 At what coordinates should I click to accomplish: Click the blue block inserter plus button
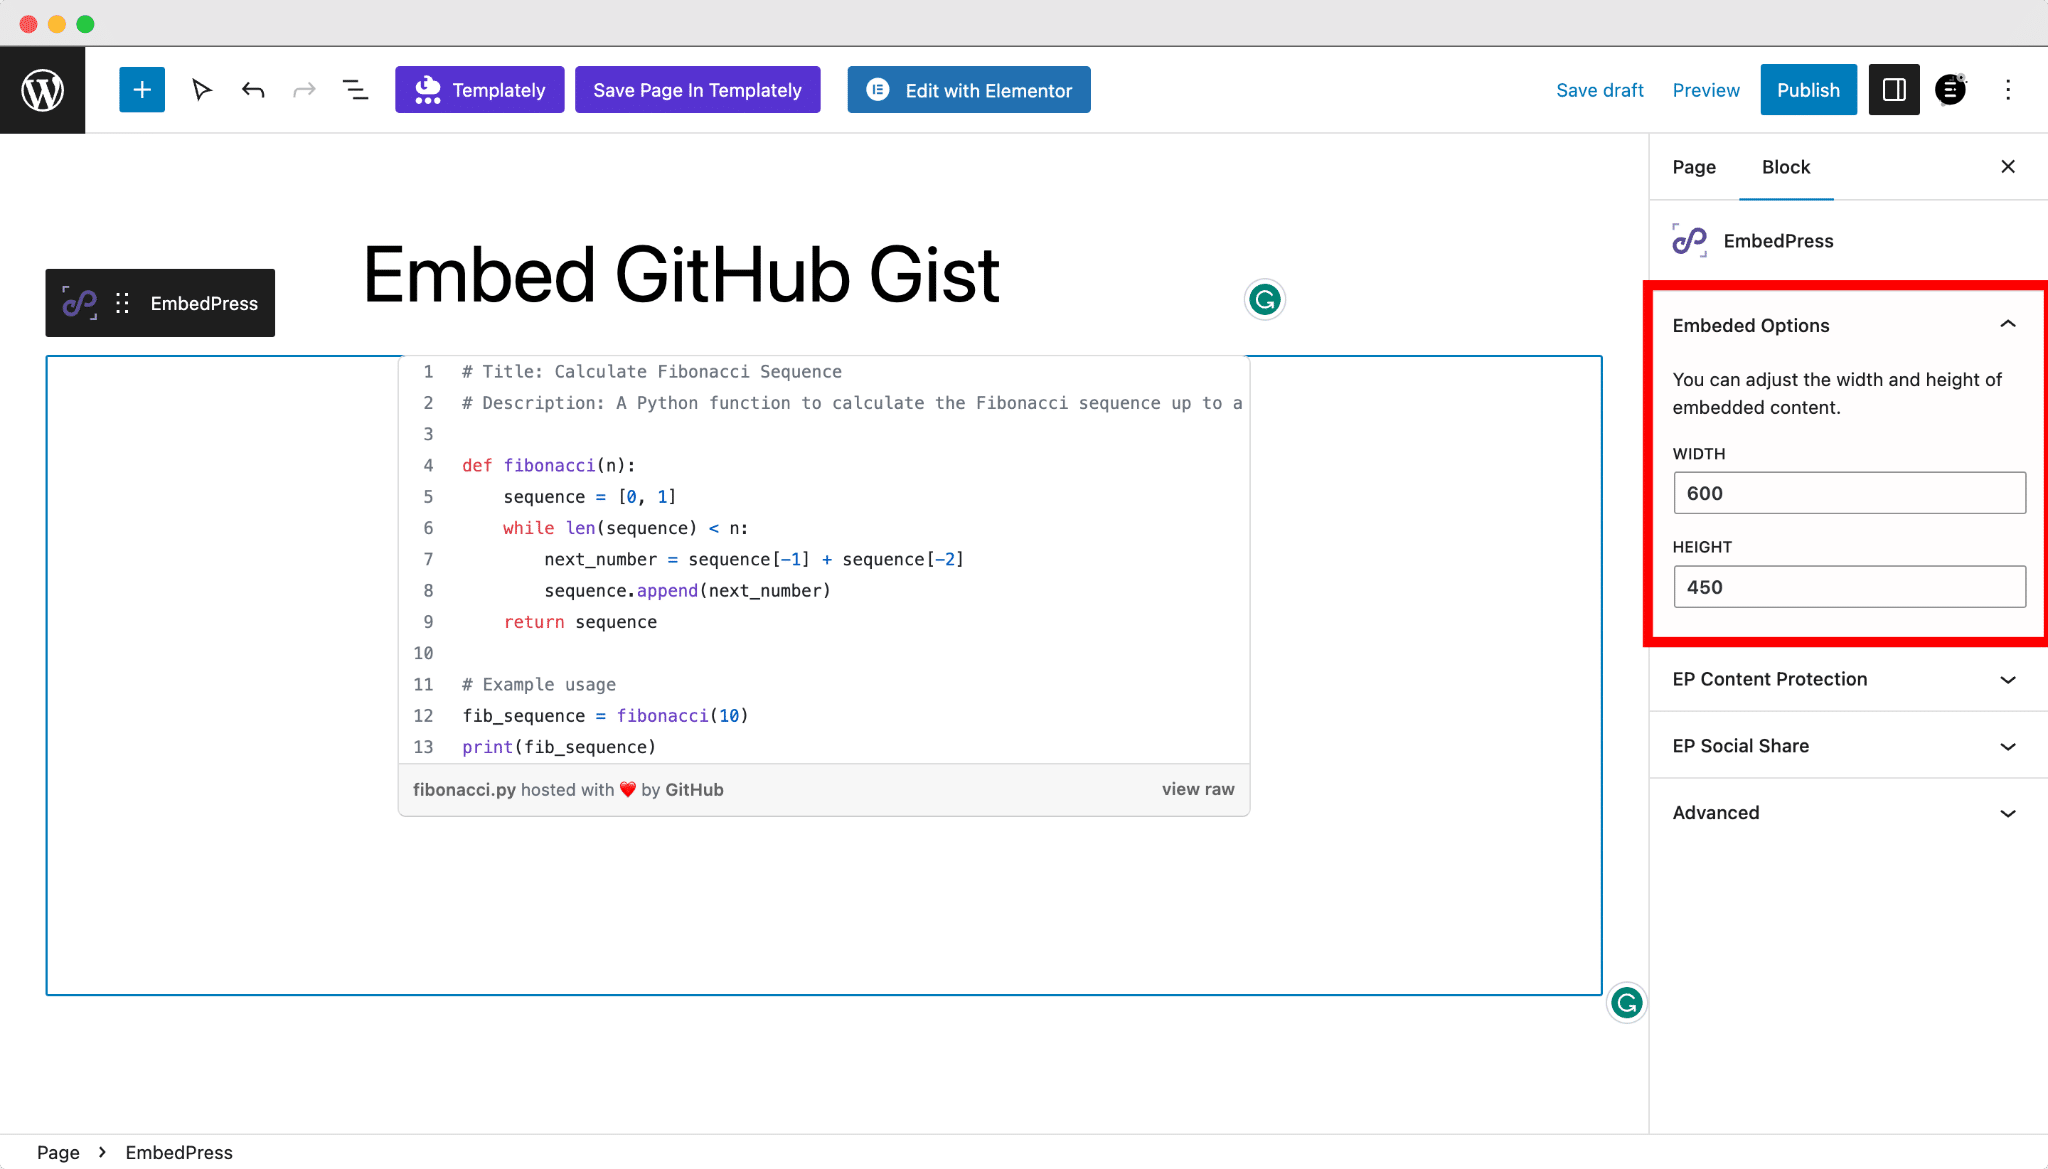[142, 90]
